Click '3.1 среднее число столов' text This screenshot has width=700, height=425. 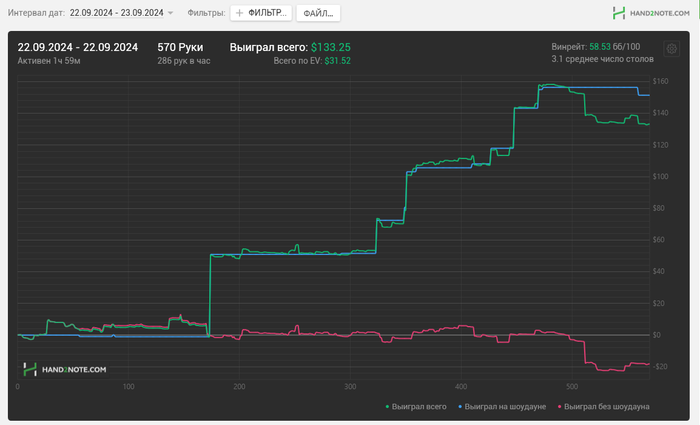[x=602, y=59]
